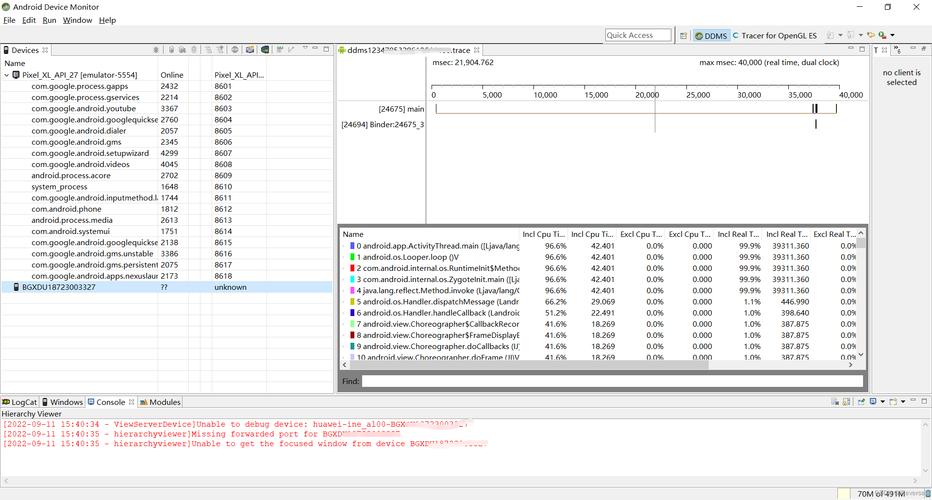The height and width of the screenshot is (500, 932).
Task: Click the Quick Access search field
Action: click(x=638, y=35)
